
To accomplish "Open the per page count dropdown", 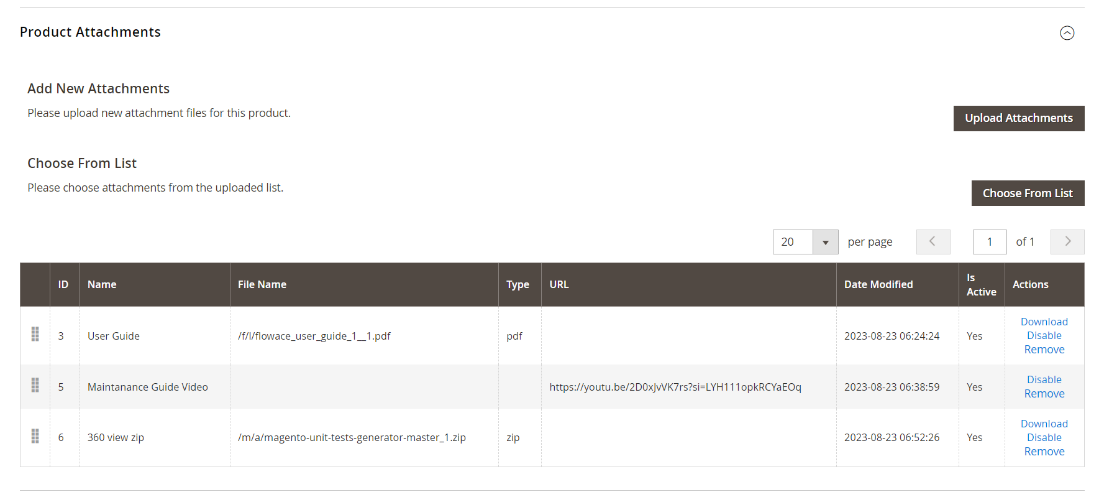I will pyautogui.click(x=825, y=242).
